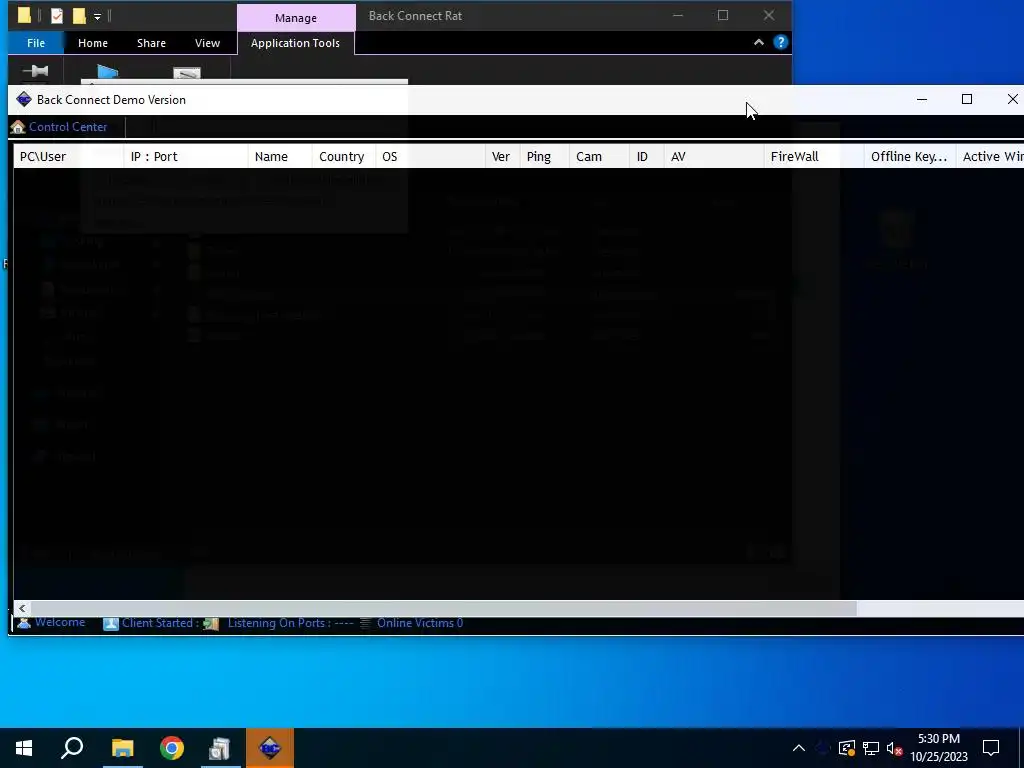This screenshot has width=1024, height=768.
Task: Click the horizontal scrollbar left arrow
Action: [22, 608]
